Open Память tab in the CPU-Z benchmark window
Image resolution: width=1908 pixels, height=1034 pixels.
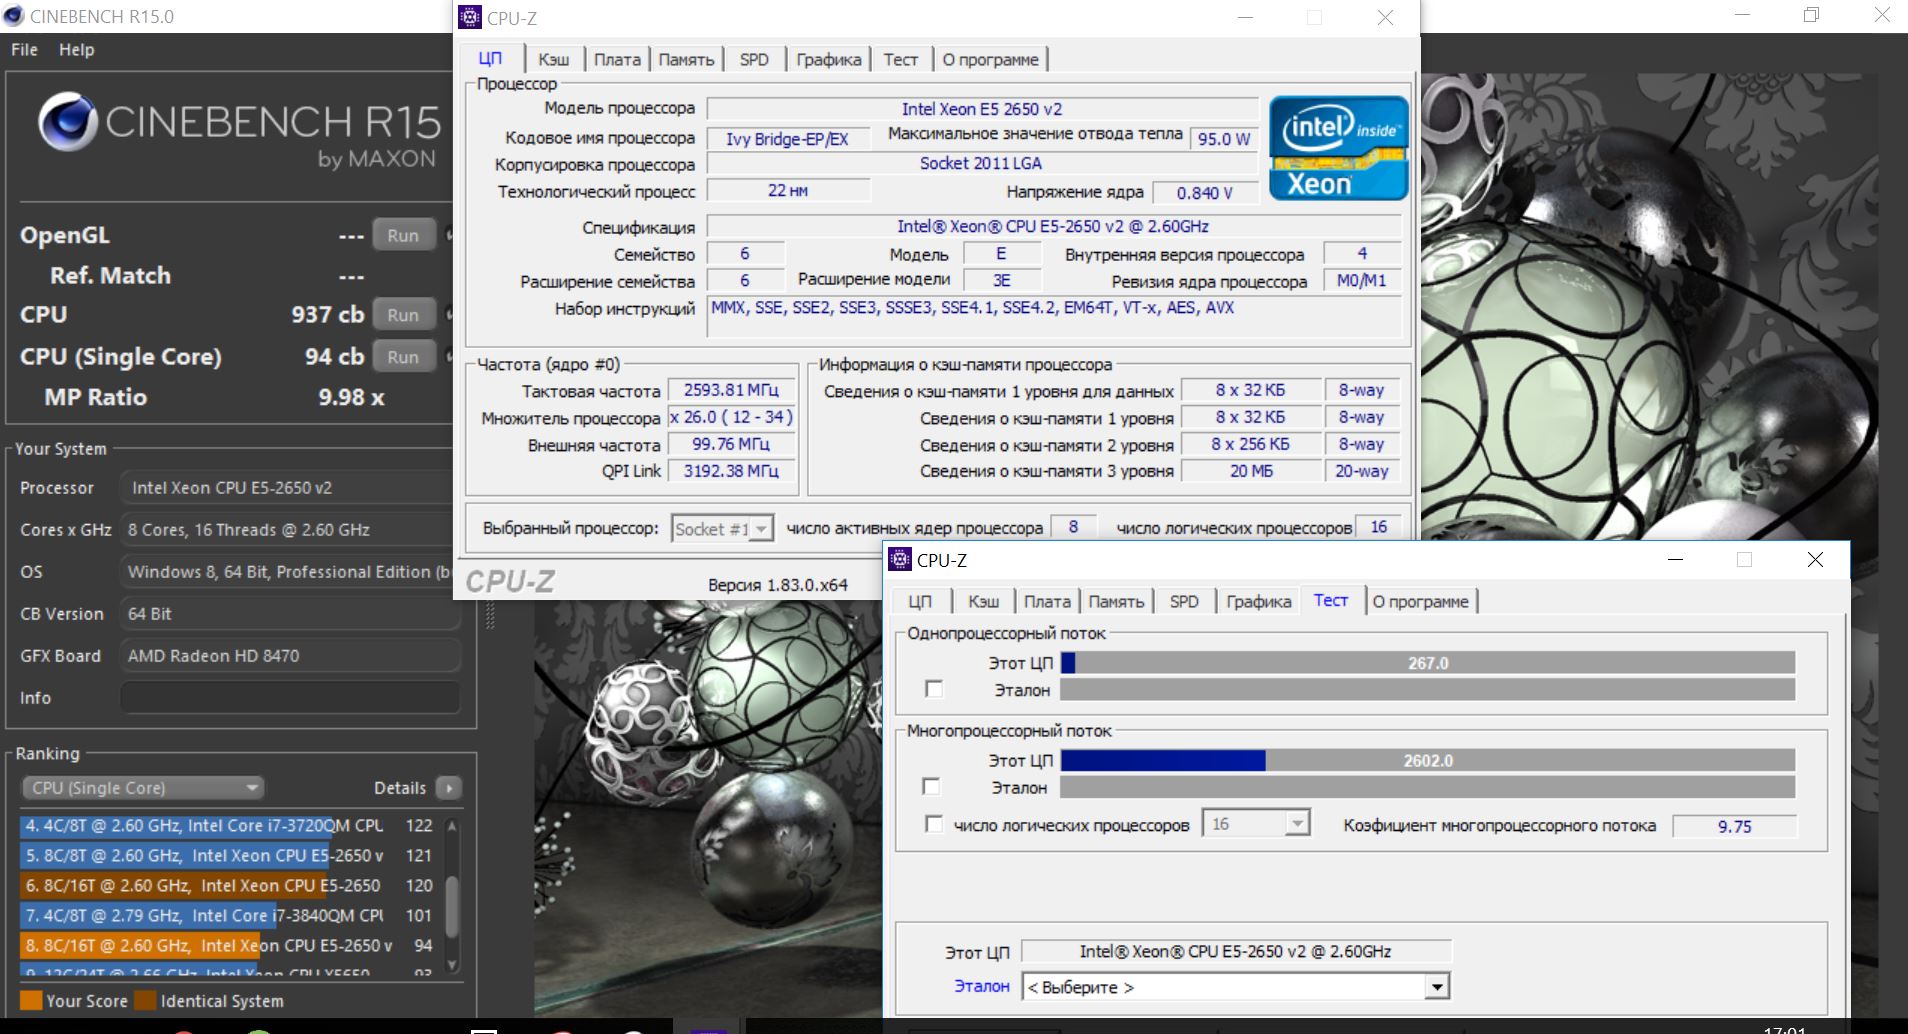click(x=1116, y=602)
